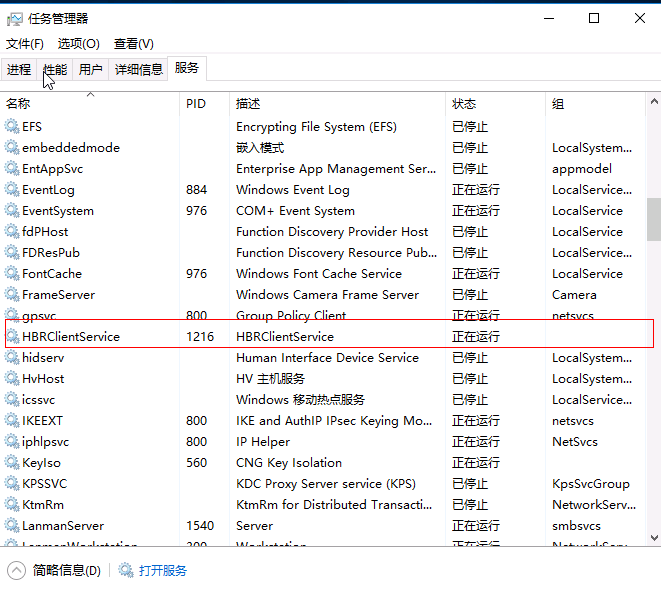Click 'CNG Key Isolation' description
The height and width of the screenshot is (594, 661).
click(289, 462)
